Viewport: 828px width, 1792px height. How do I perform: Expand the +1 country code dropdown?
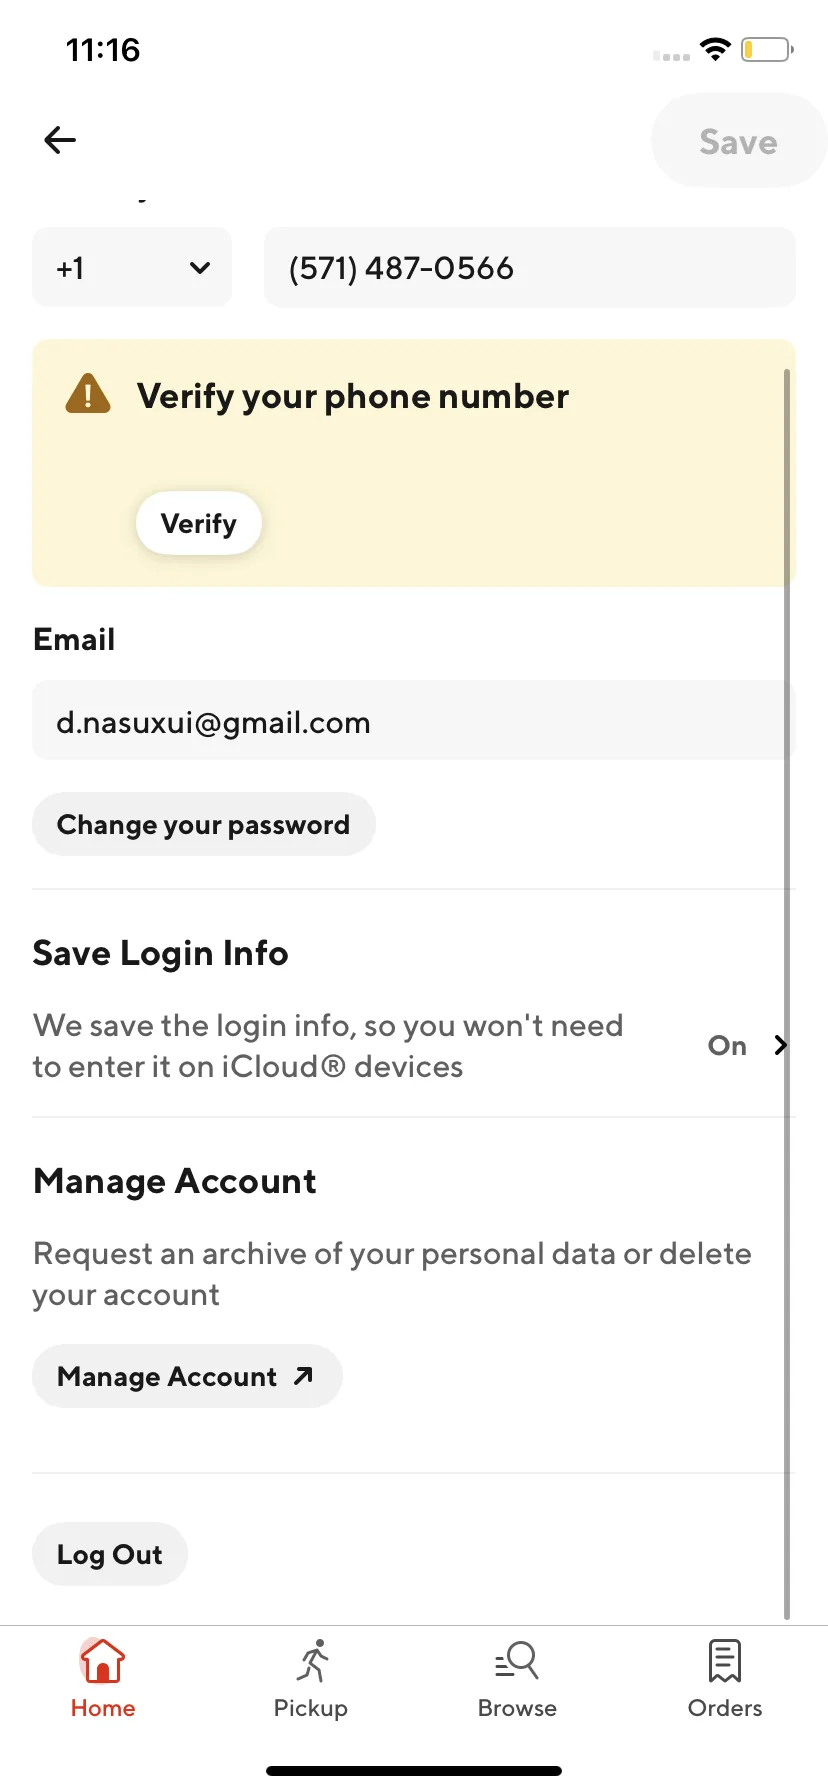tap(132, 267)
